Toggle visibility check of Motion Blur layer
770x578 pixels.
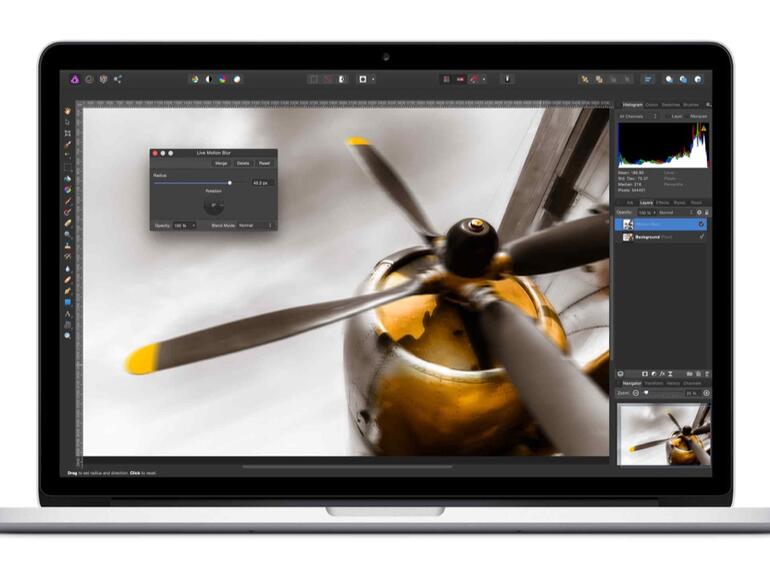[x=701, y=224]
